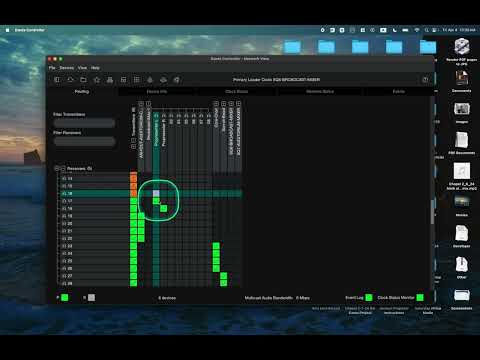Image resolution: width=480 pixels, height=360 pixels.
Task: Open the View menu
Action: tap(82, 68)
